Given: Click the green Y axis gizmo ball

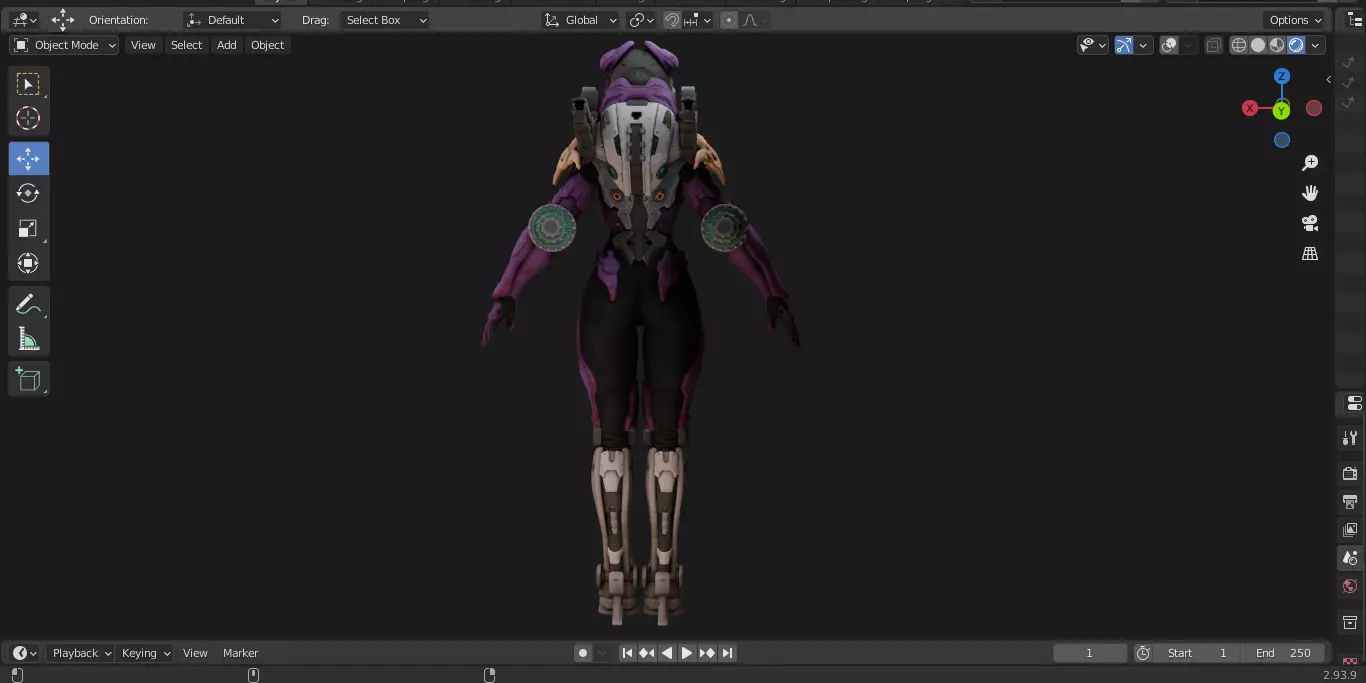Looking at the screenshot, I should (x=1281, y=111).
